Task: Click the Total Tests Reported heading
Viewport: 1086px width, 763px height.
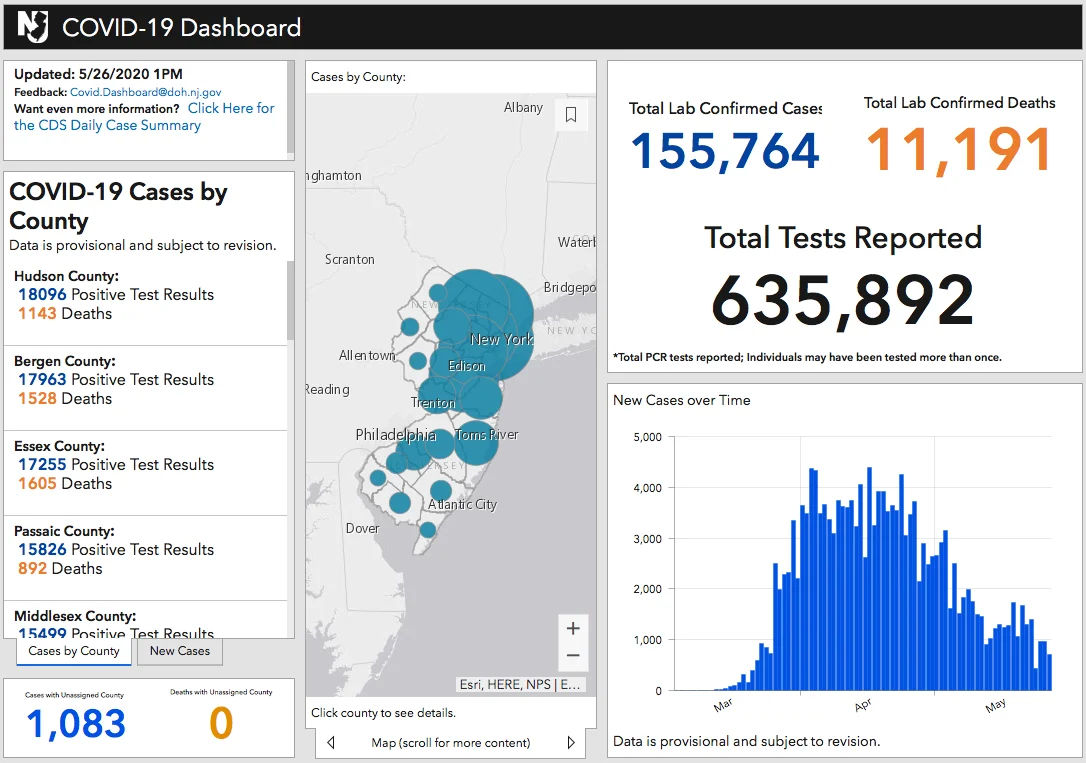Action: (x=844, y=237)
